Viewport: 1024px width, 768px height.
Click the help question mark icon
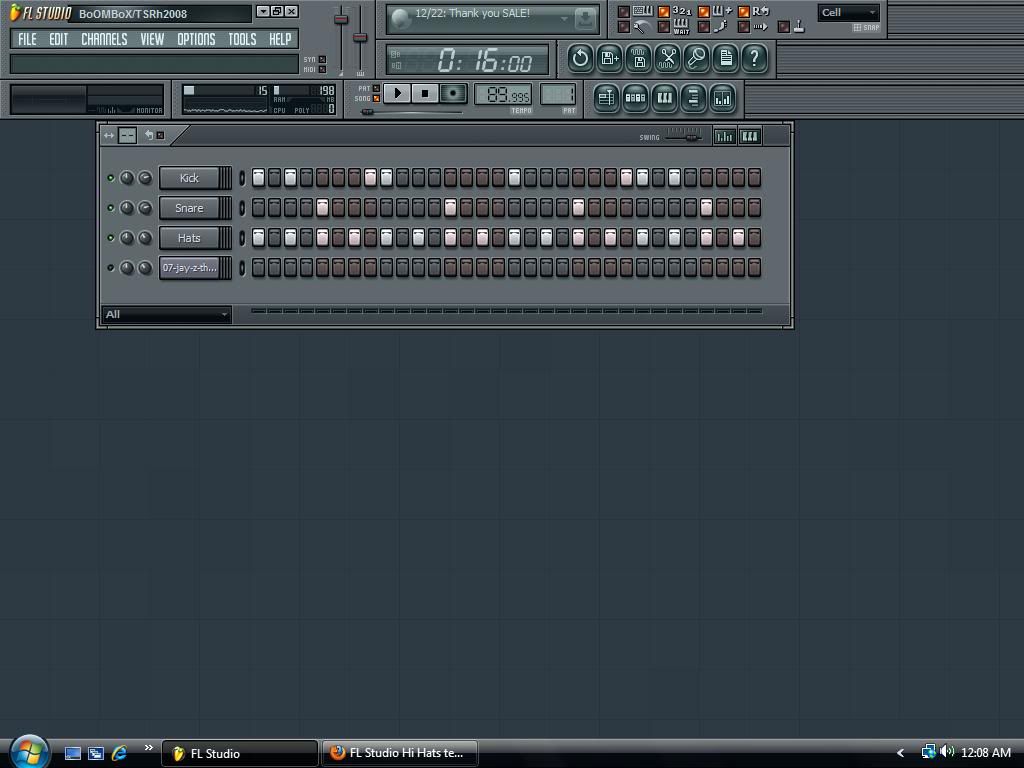point(754,59)
